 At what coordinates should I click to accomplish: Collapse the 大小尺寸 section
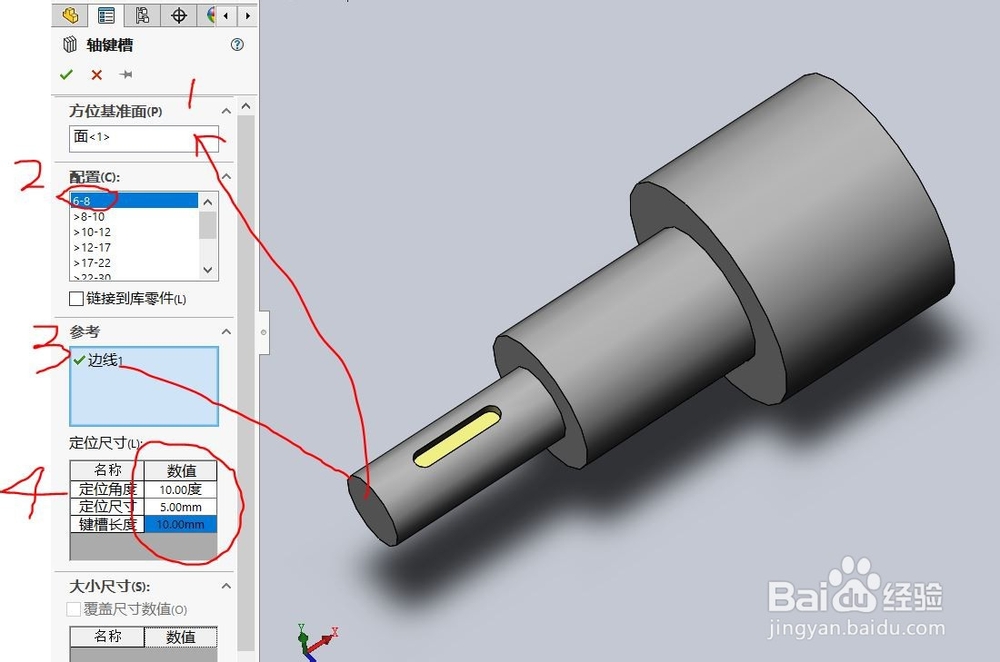226,586
